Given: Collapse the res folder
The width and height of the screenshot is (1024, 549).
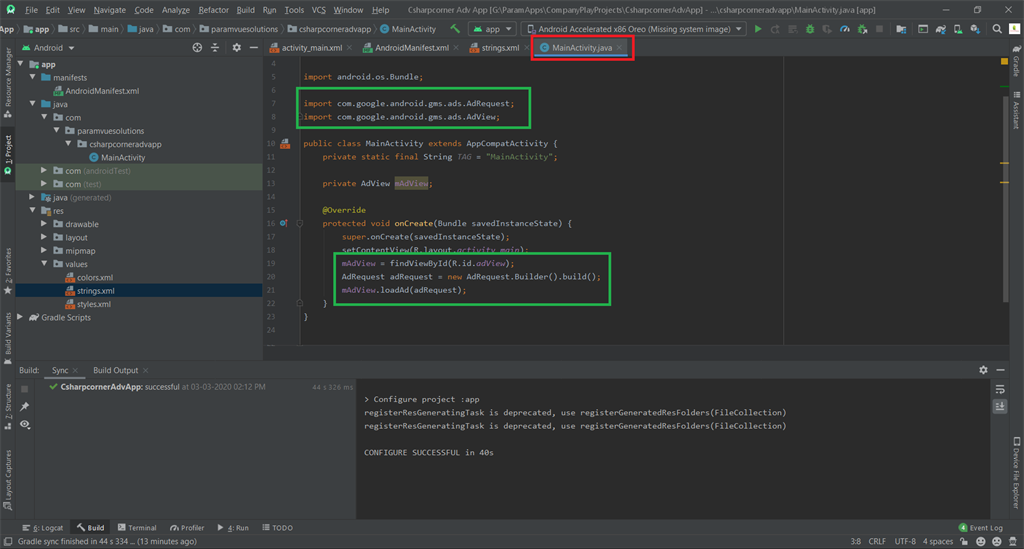Looking at the screenshot, I should (33, 210).
